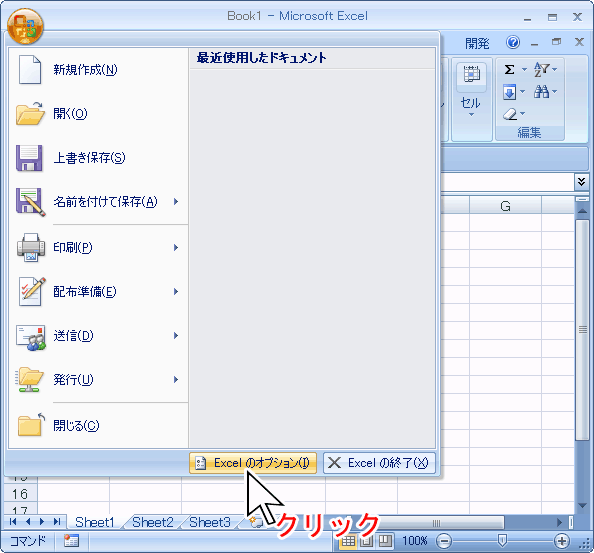
Task: Expand the 名前を付けて保存 submenu arrow
Action: click(176, 202)
